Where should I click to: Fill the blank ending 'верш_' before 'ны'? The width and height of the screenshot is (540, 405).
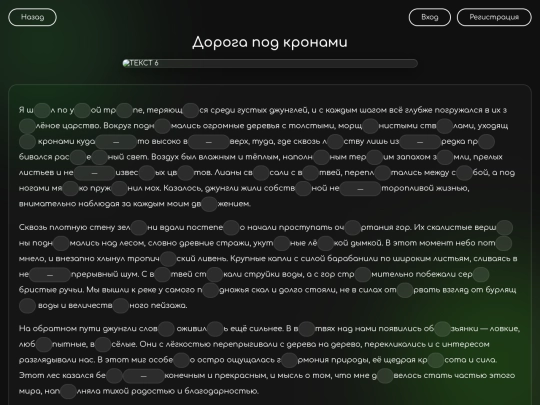pyautogui.click(x=505, y=228)
